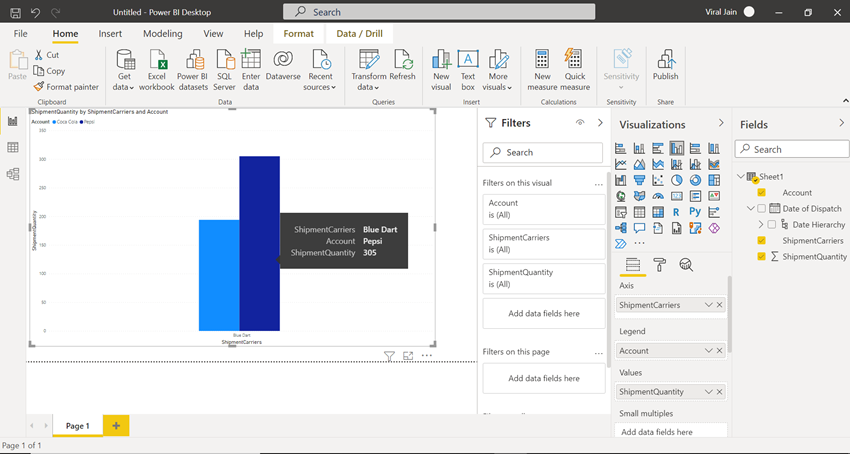850x454 pixels.
Task: Uncheck the ShipmentQuantity field checkbox
Action: point(761,257)
